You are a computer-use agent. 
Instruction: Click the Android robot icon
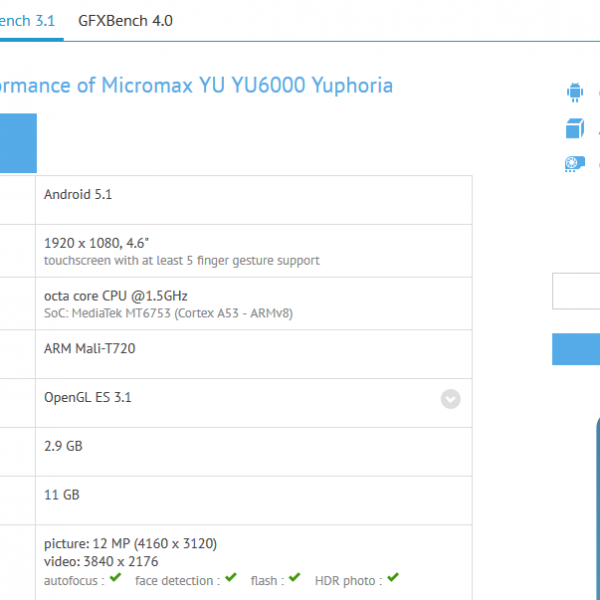tap(575, 93)
